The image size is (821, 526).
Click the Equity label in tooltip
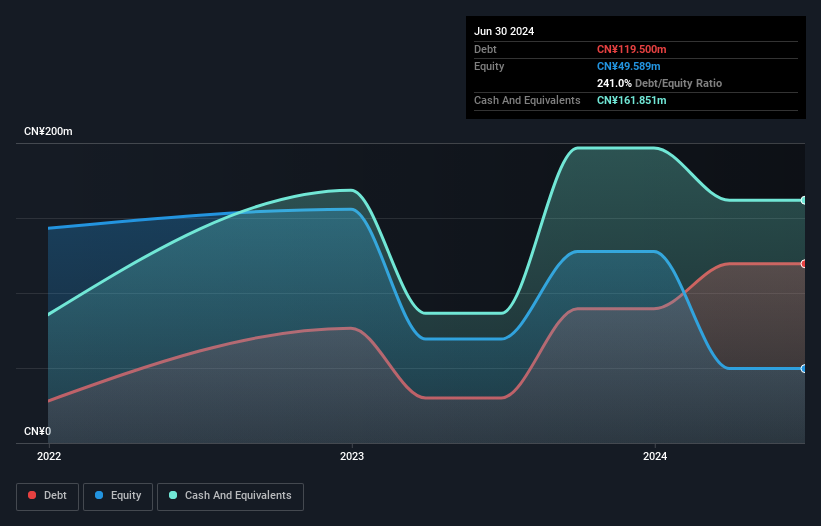[x=489, y=66]
